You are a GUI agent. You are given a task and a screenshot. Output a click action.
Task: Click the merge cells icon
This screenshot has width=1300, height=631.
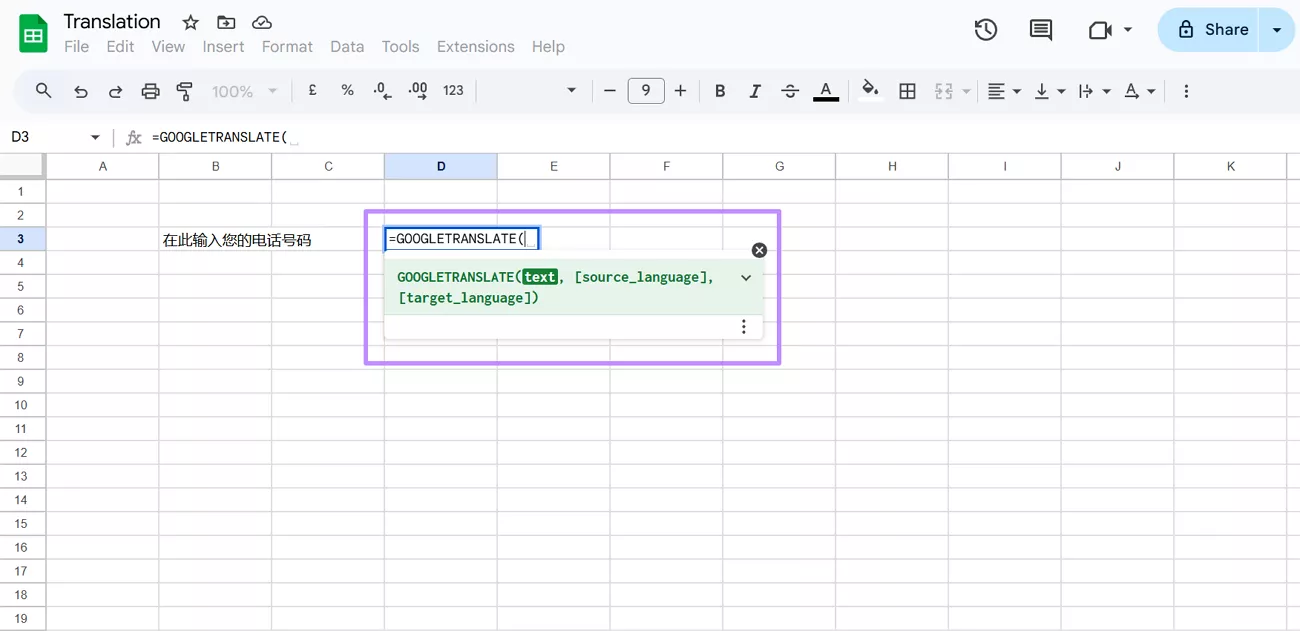click(x=943, y=91)
